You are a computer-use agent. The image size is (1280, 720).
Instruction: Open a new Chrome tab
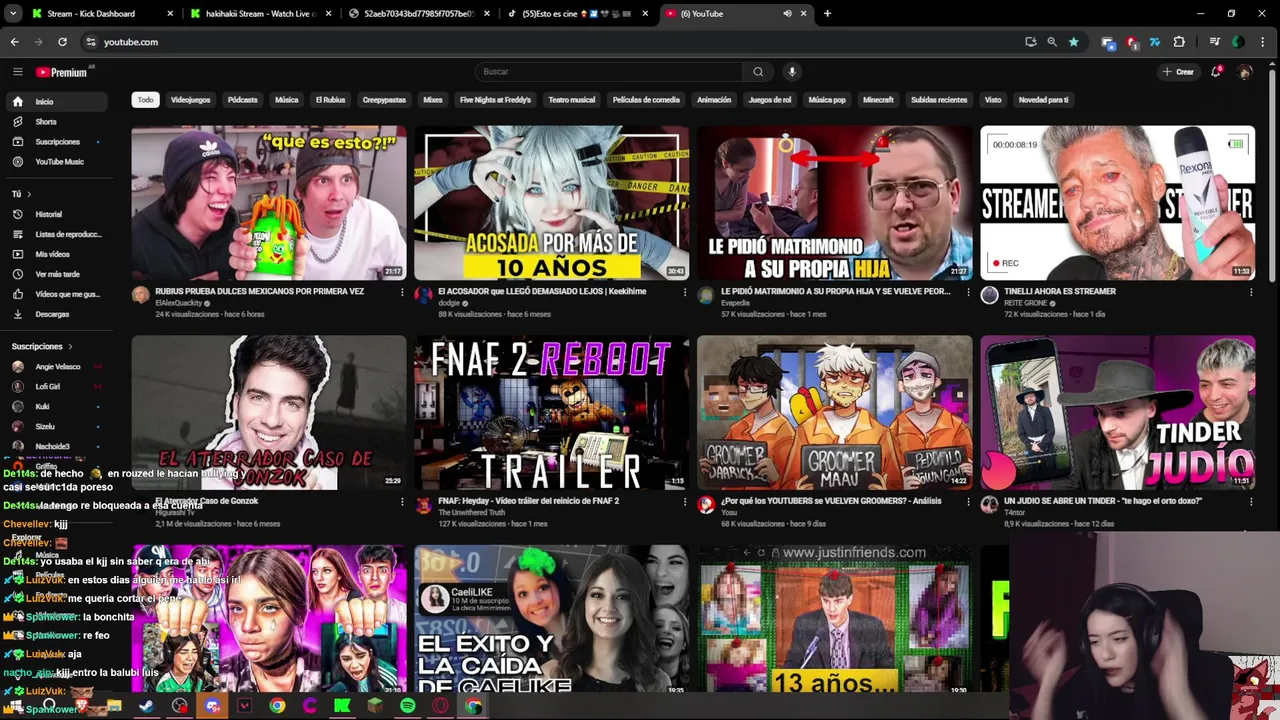click(827, 14)
